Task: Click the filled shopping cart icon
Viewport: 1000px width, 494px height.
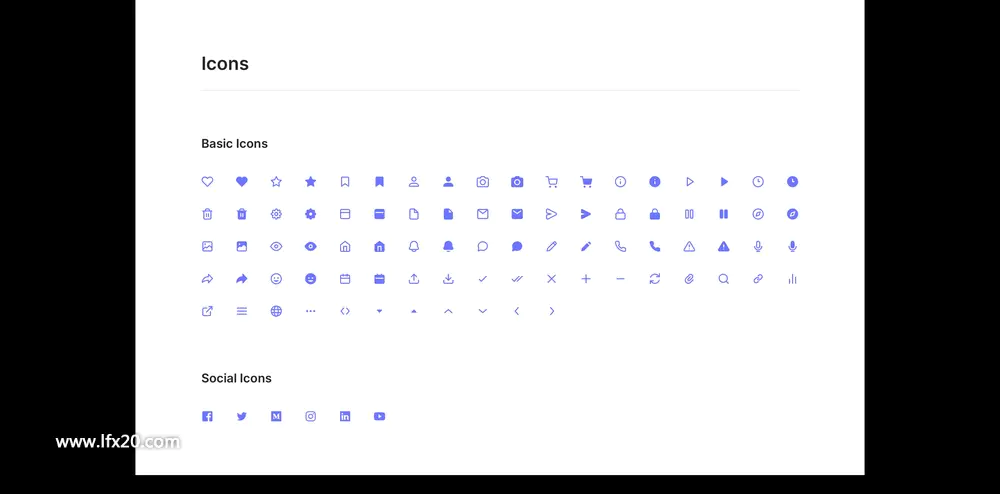Action: pyautogui.click(x=586, y=182)
